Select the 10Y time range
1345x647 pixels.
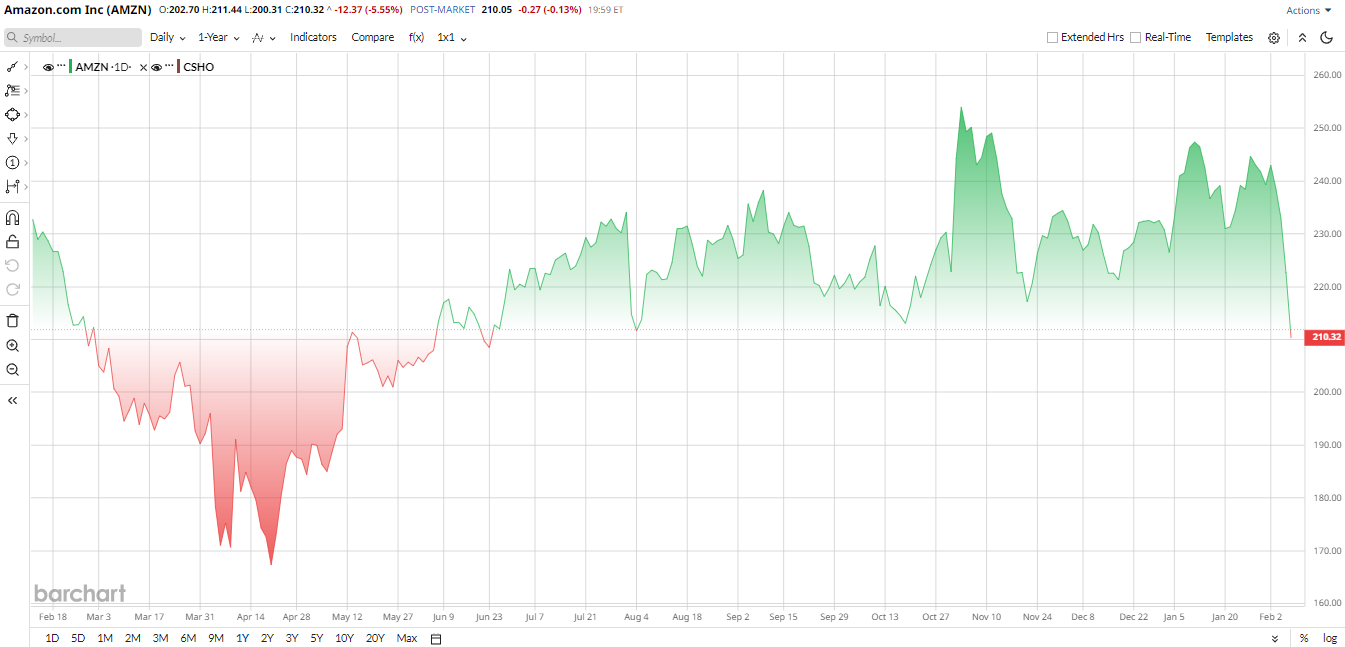tap(344, 638)
